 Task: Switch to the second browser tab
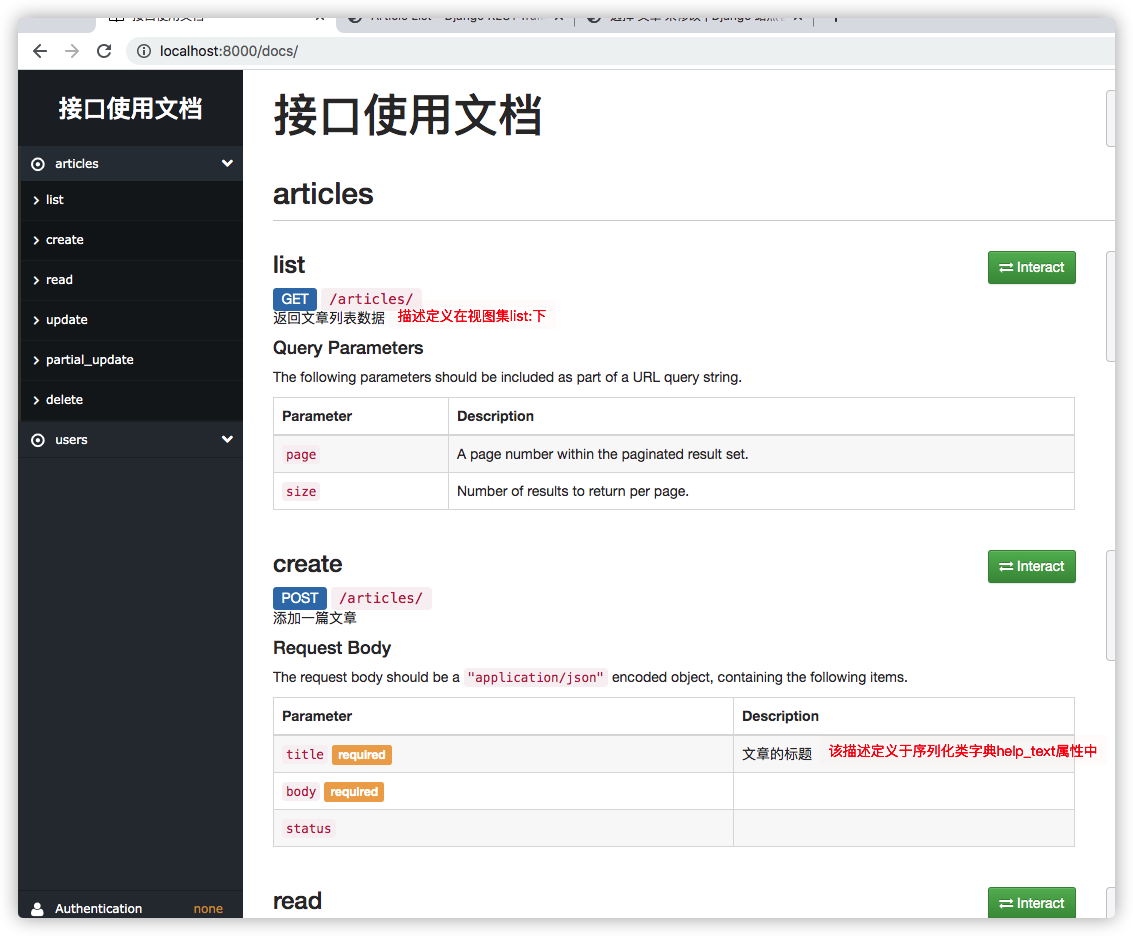point(455,17)
